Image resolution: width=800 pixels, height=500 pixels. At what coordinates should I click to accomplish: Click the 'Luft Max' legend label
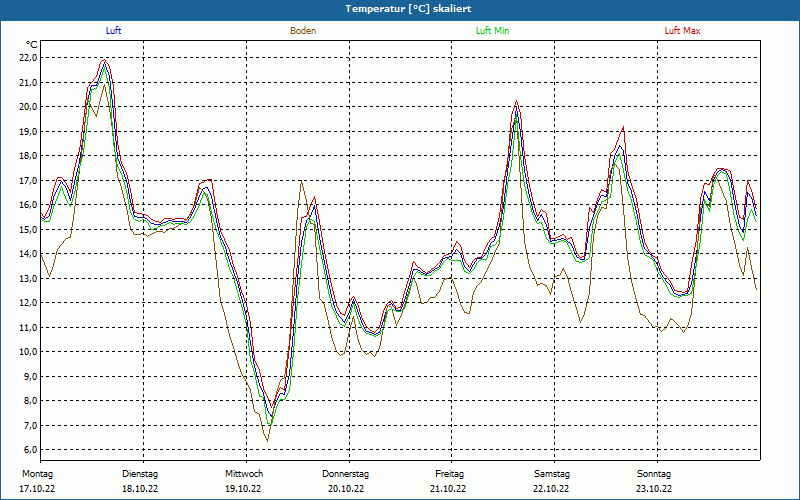coord(682,31)
